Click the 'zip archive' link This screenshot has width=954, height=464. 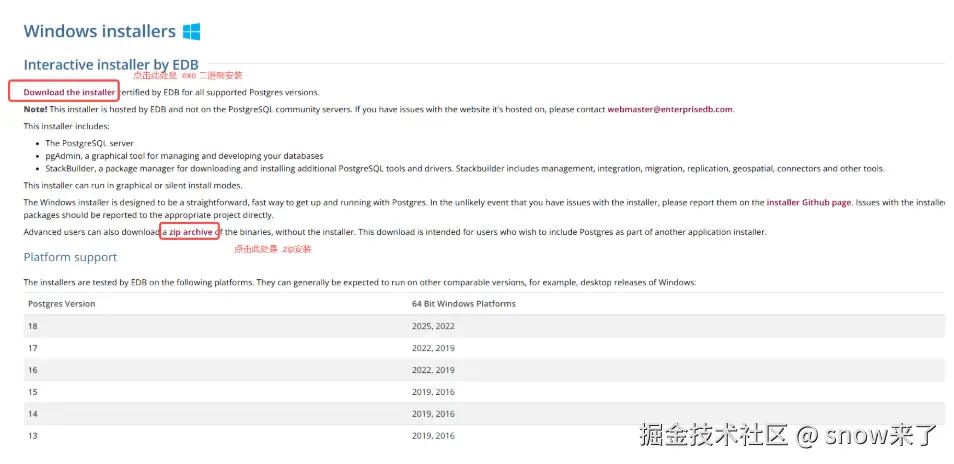(x=191, y=232)
